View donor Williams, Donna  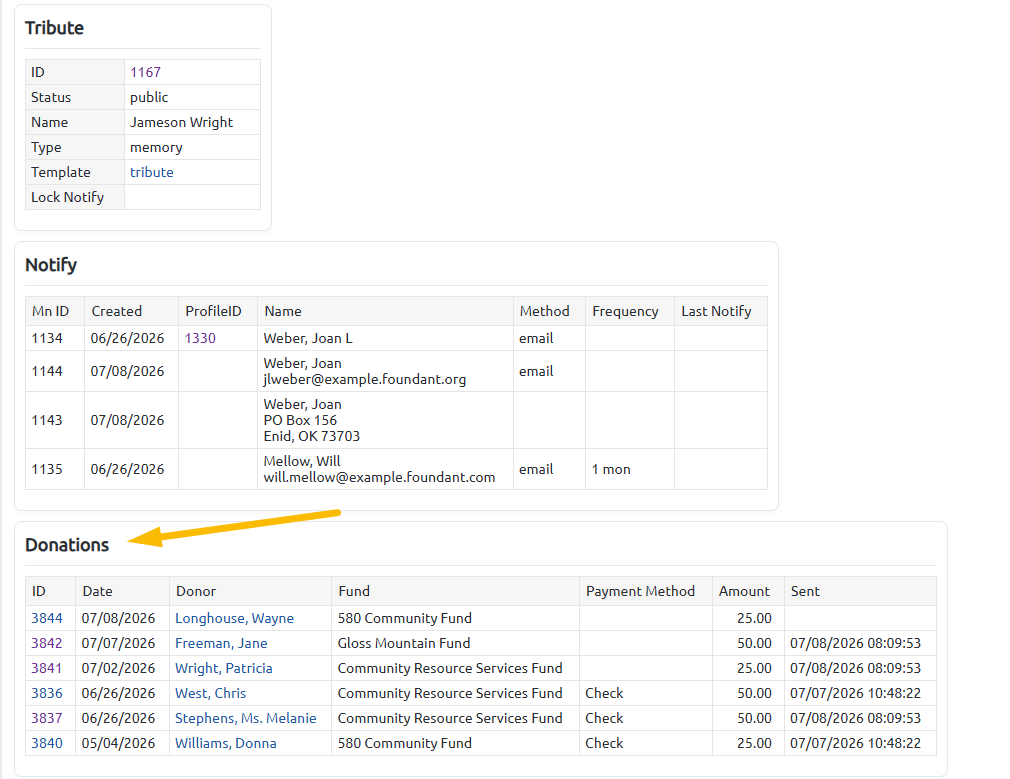pos(225,743)
